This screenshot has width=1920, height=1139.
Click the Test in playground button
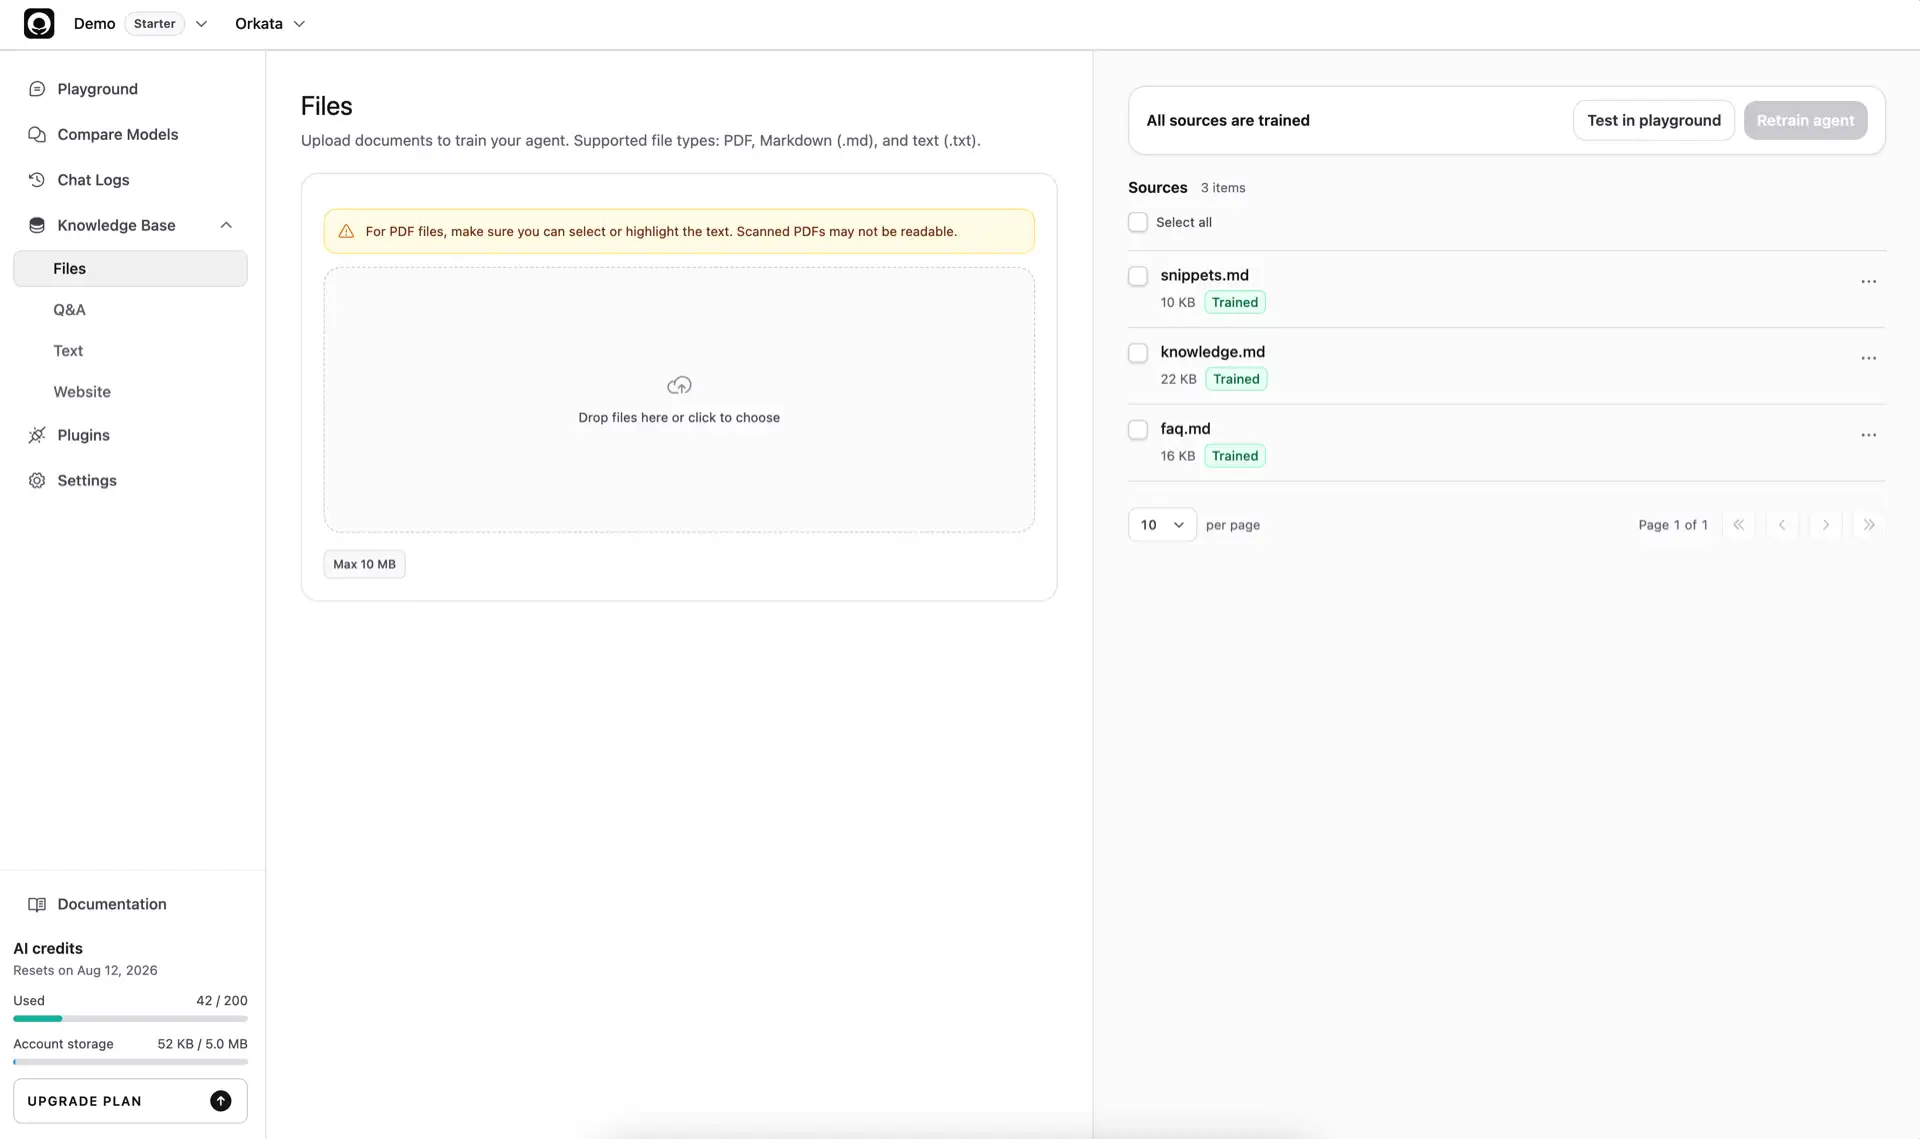[x=1654, y=120]
